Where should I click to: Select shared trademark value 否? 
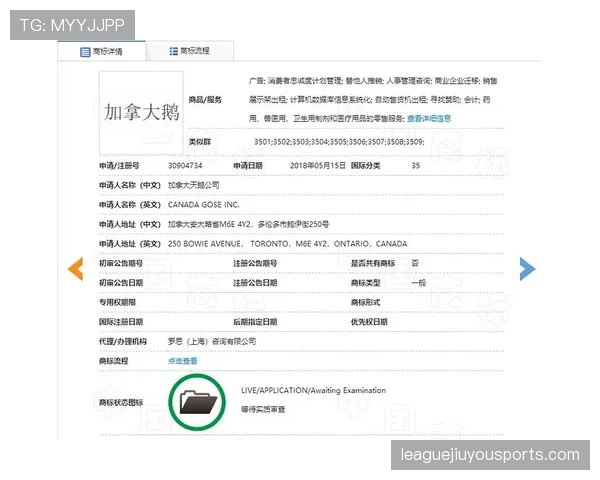tap(415, 263)
